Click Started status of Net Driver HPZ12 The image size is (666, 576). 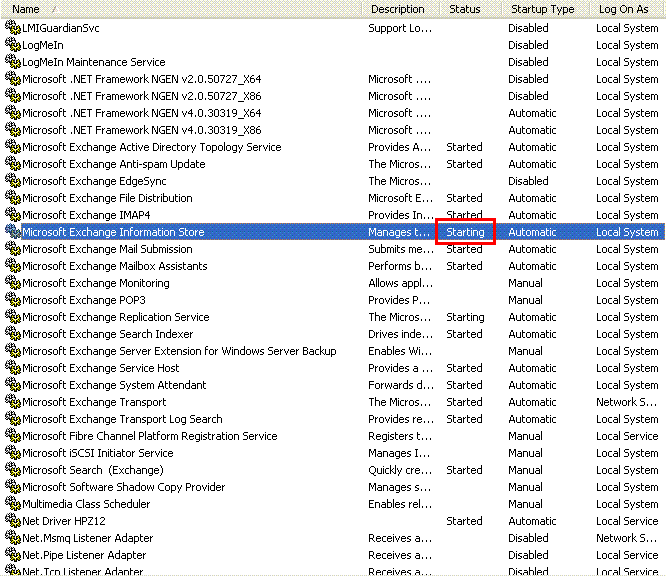click(464, 521)
